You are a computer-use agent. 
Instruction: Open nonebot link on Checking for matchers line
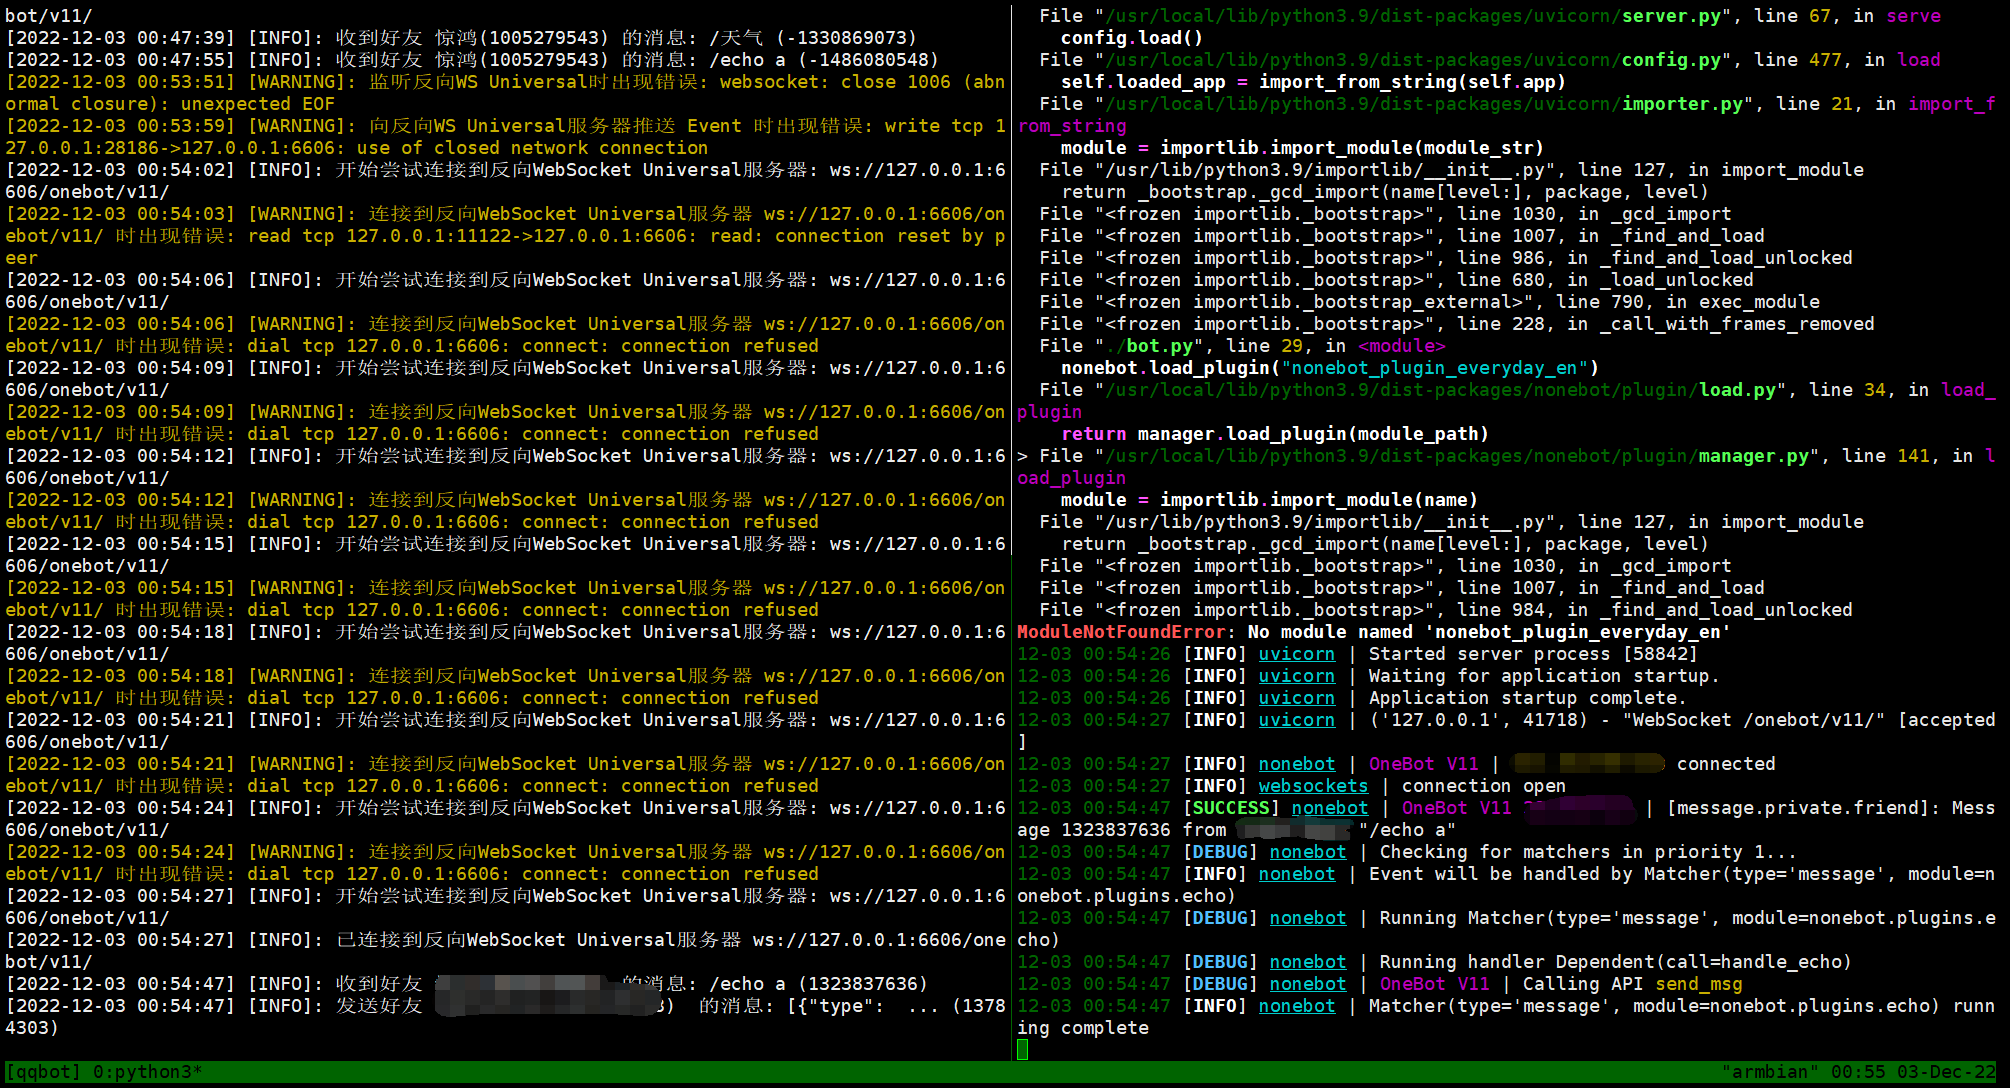click(1308, 852)
